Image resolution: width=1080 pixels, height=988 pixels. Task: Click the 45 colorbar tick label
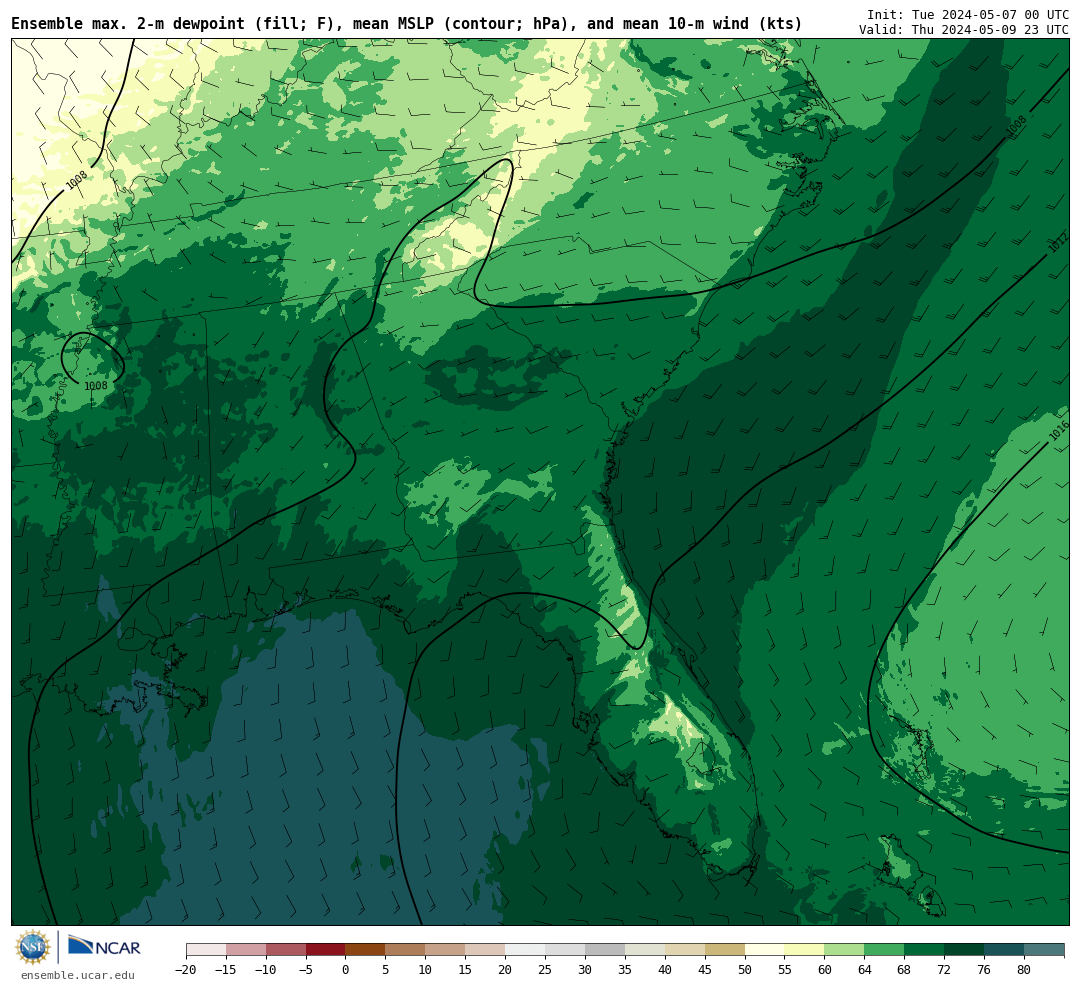click(x=705, y=969)
